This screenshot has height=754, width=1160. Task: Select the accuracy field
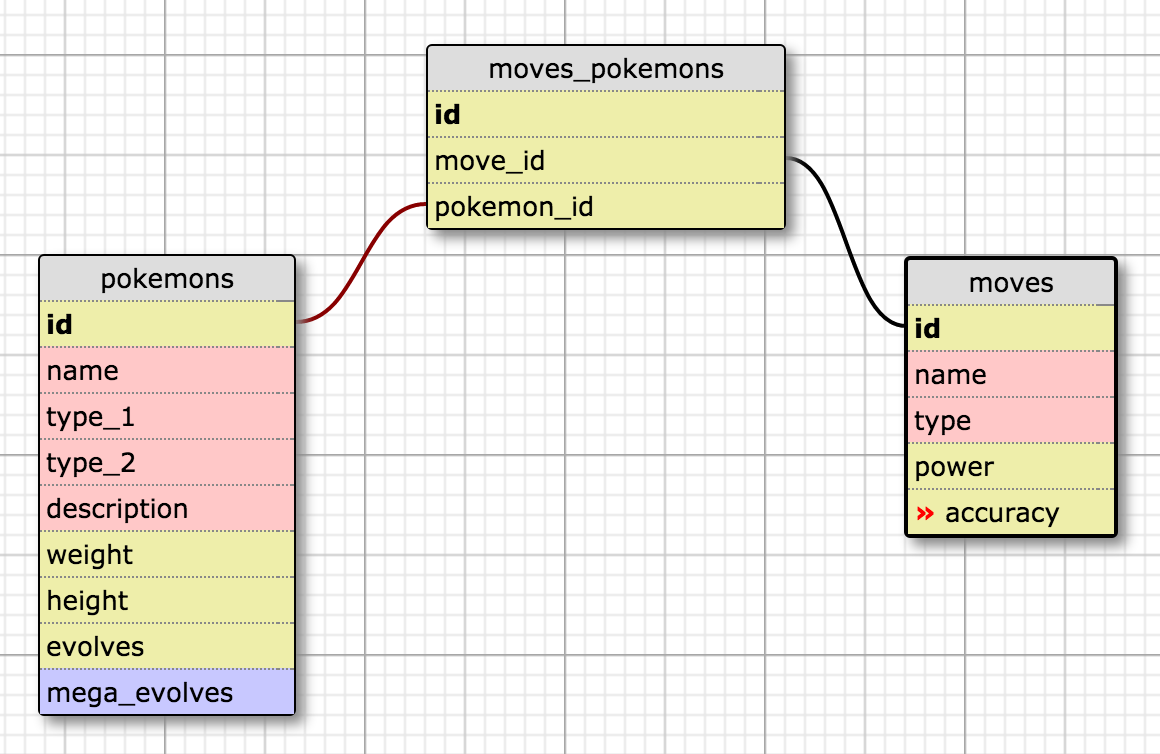coord(1011,512)
